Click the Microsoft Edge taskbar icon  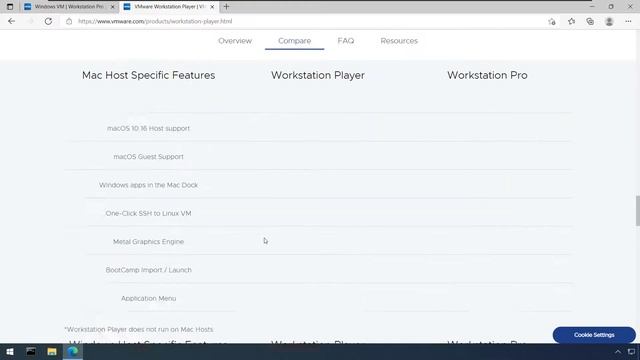click(73, 351)
